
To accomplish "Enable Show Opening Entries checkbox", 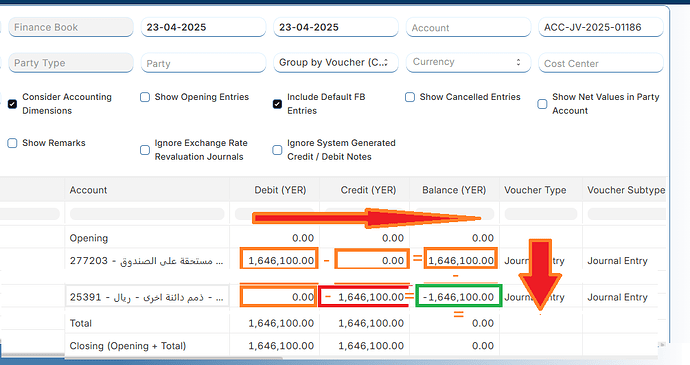I will tap(145, 97).
